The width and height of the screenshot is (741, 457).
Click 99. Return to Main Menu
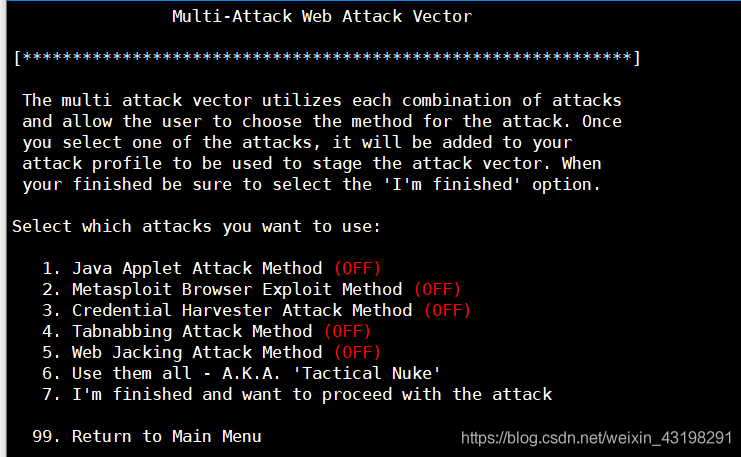click(x=146, y=436)
